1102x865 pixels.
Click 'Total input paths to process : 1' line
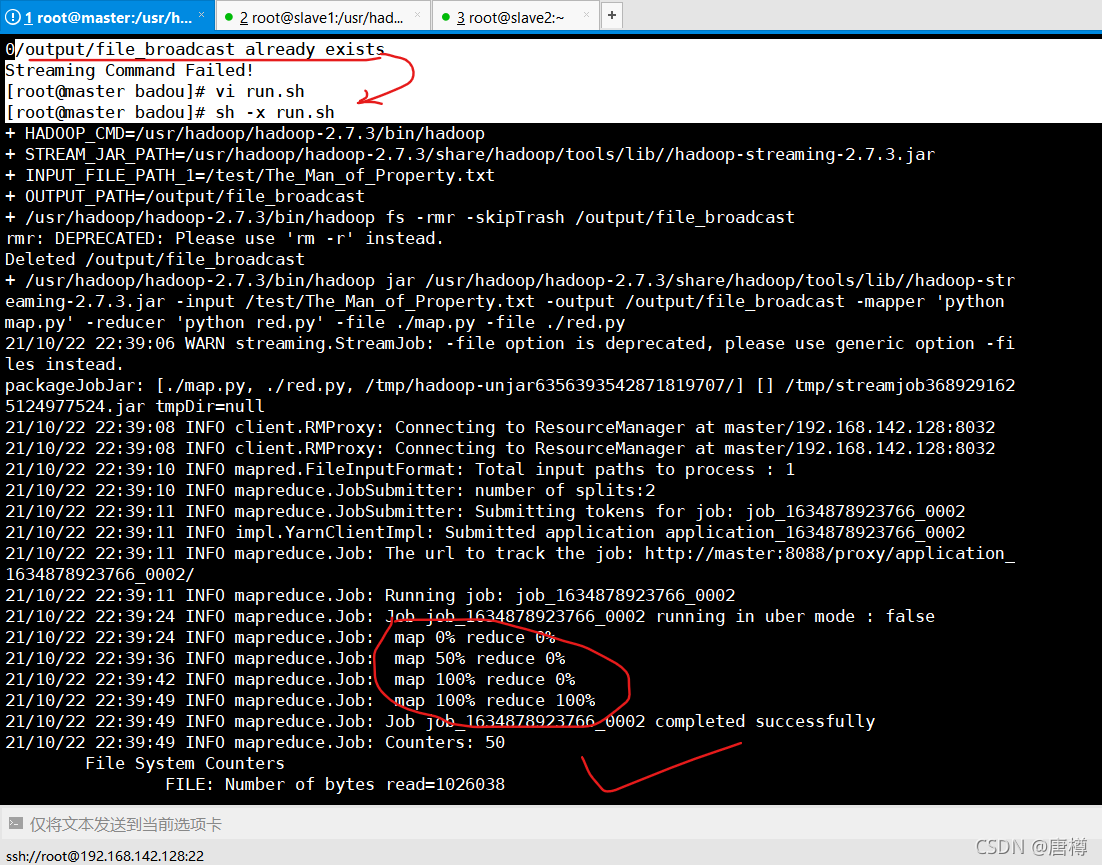[400, 469]
